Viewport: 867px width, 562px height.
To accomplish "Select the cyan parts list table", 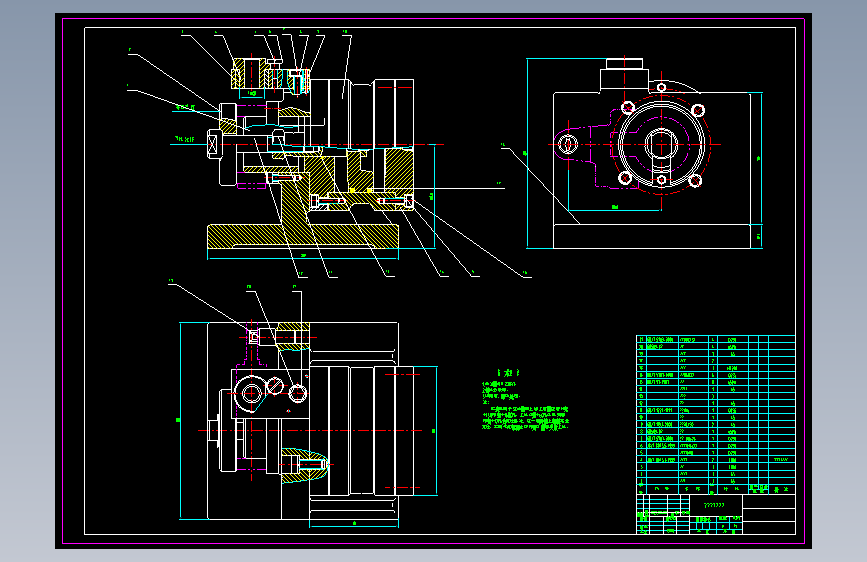I will point(715,414).
